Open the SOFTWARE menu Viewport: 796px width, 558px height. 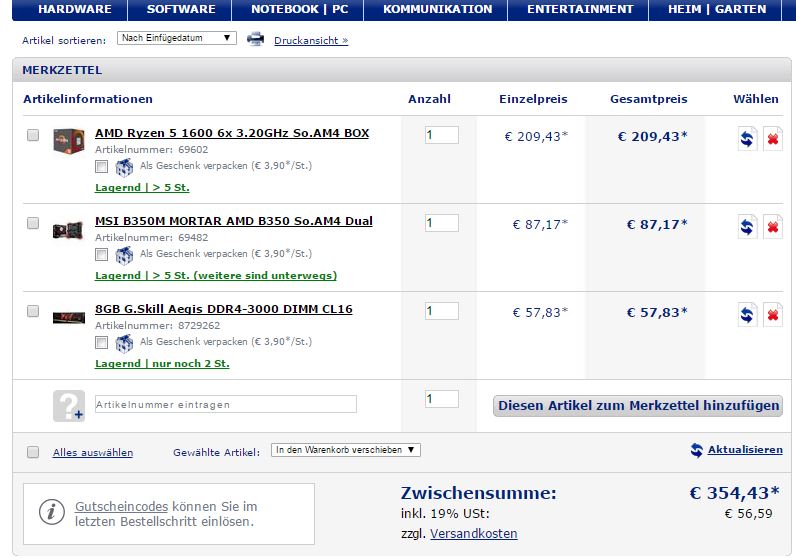[180, 10]
